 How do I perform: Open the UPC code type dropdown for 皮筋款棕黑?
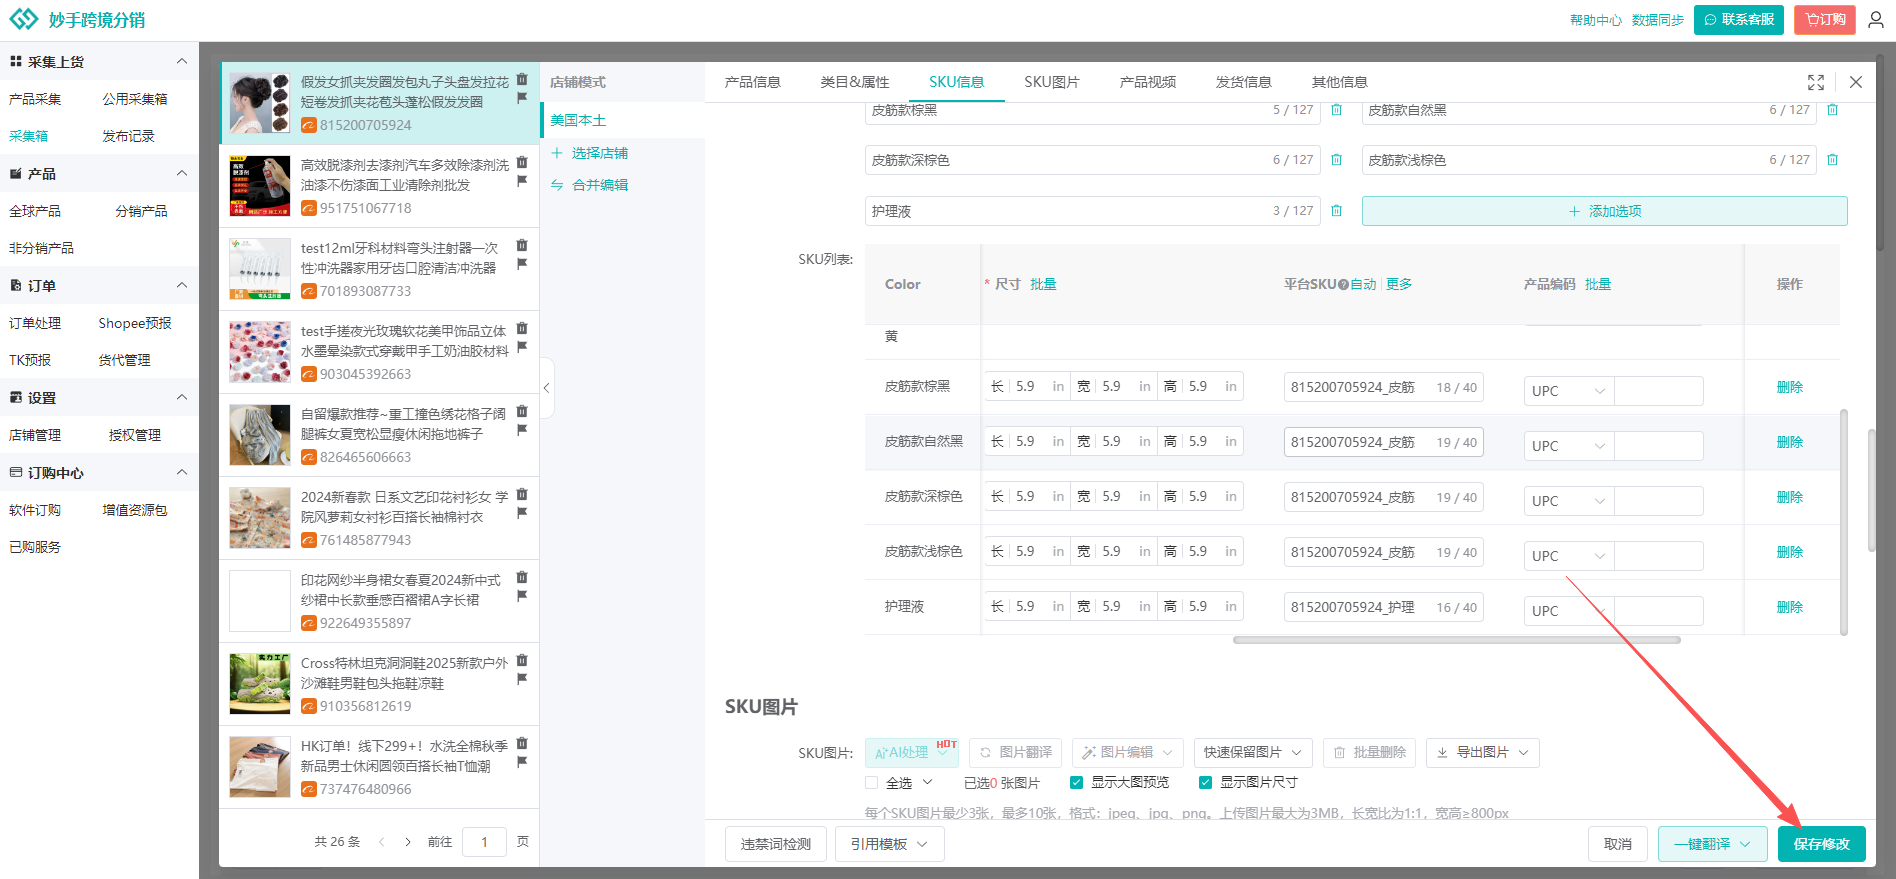[x=1567, y=391]
